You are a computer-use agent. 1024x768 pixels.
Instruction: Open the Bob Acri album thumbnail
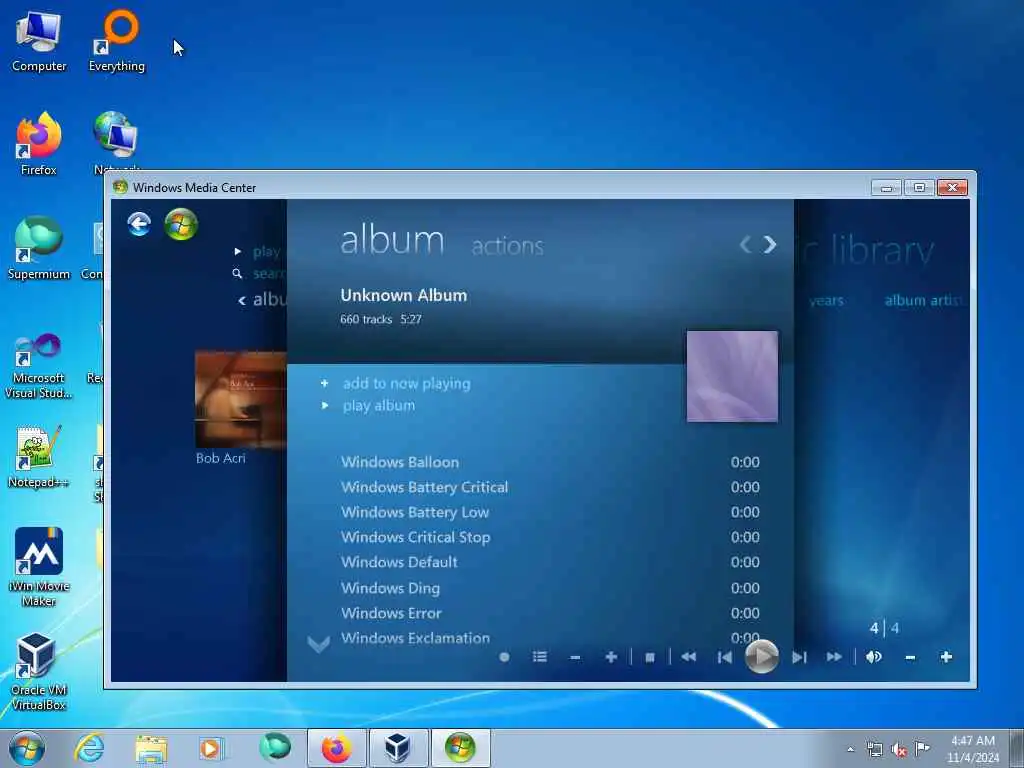240,400
